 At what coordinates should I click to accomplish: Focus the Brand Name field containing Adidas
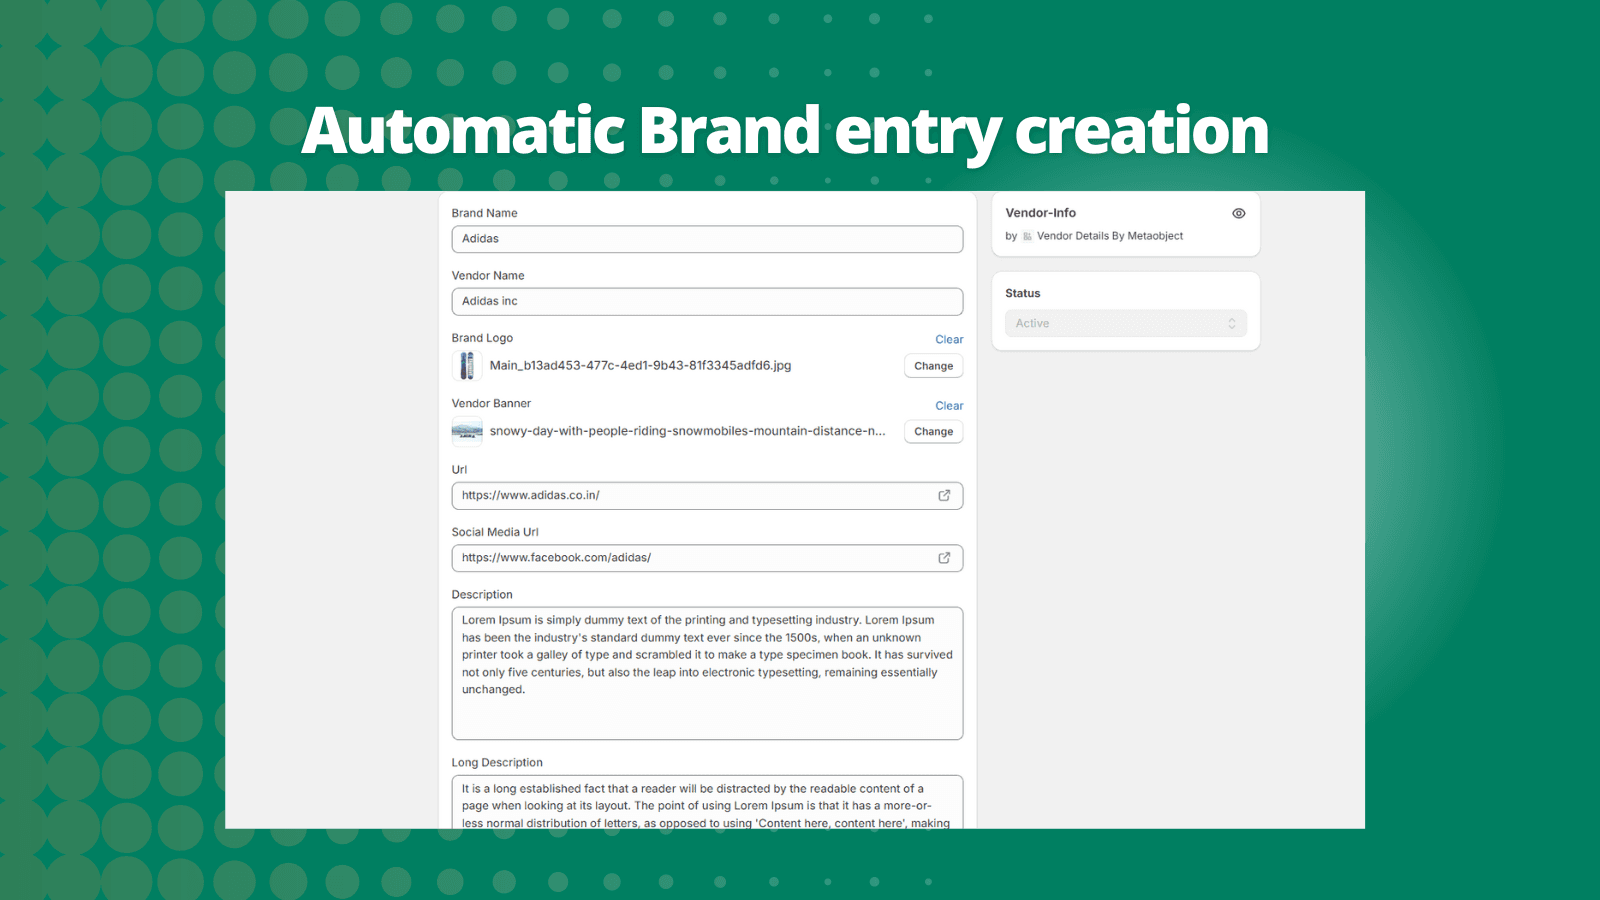coord(706,239)
